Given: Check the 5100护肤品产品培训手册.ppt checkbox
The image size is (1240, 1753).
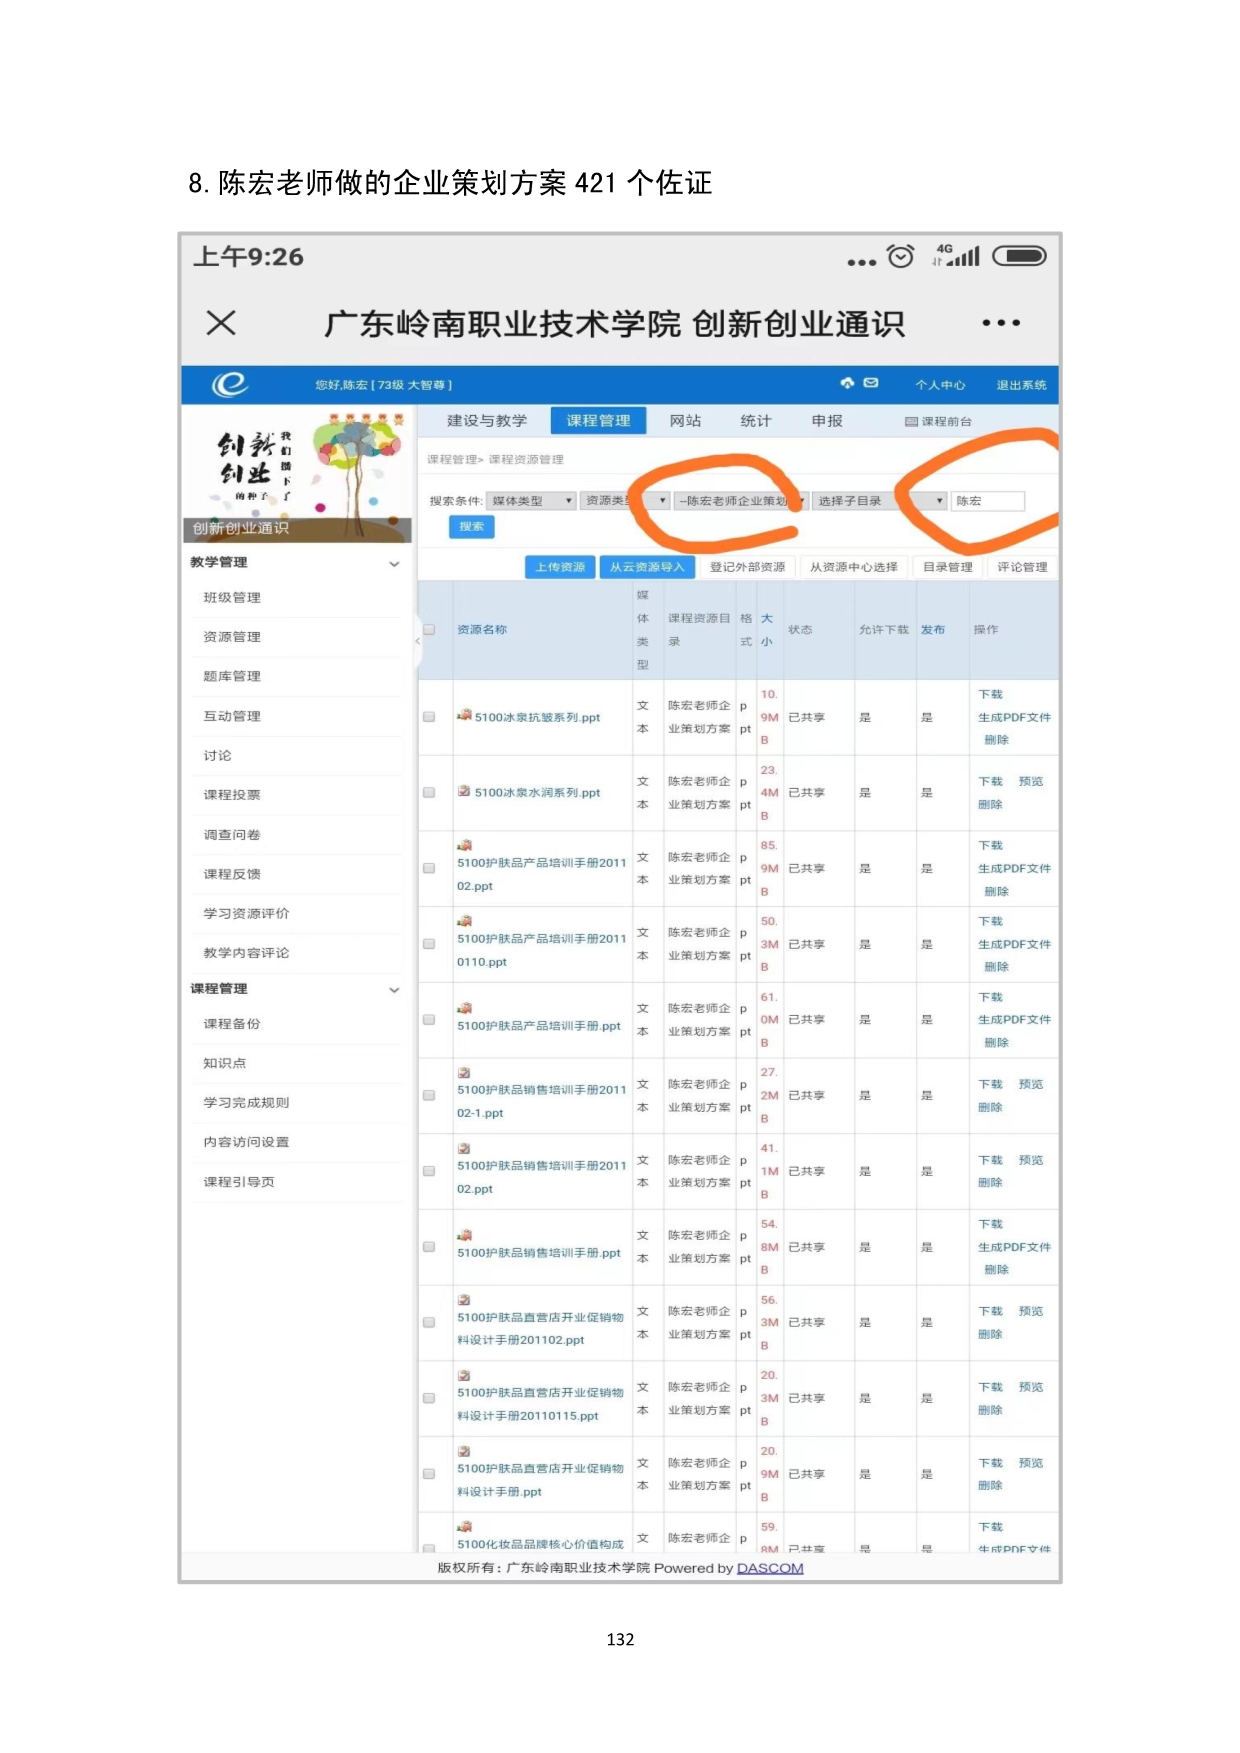Looking at the screenshot, I should (429, 1020).
